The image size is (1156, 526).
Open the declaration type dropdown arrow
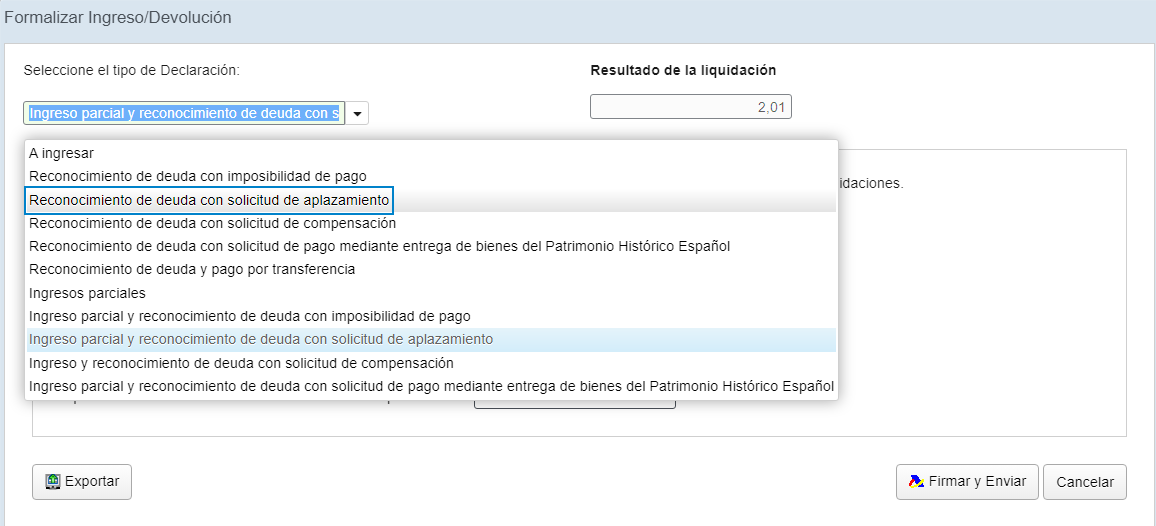click(x=358, y=114)
